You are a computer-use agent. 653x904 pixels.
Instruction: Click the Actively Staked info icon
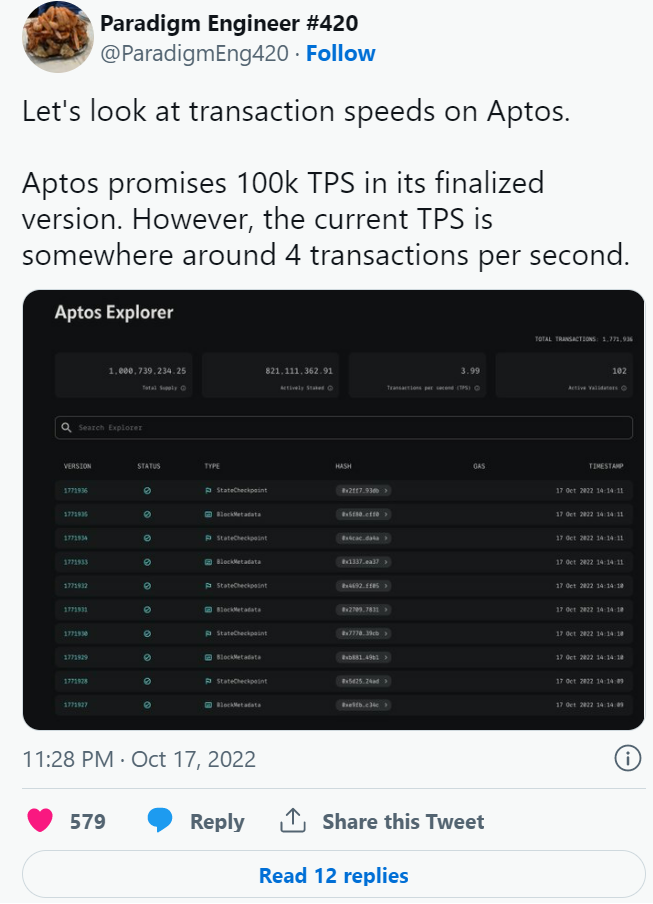(x=330, y=388)
